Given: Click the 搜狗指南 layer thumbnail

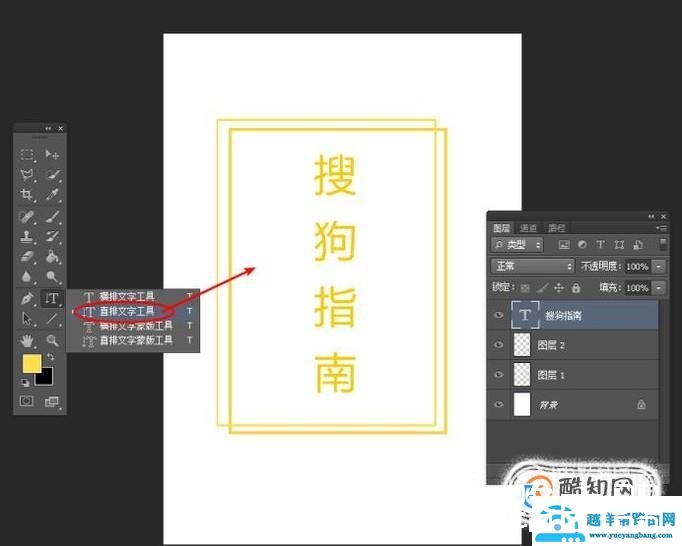Looking at the screenshot, I should 525,315.
